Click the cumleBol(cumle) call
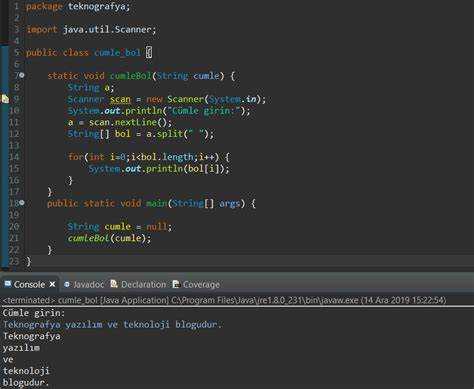Viewport: 474px width, 389px height. (x=109, y=238)
